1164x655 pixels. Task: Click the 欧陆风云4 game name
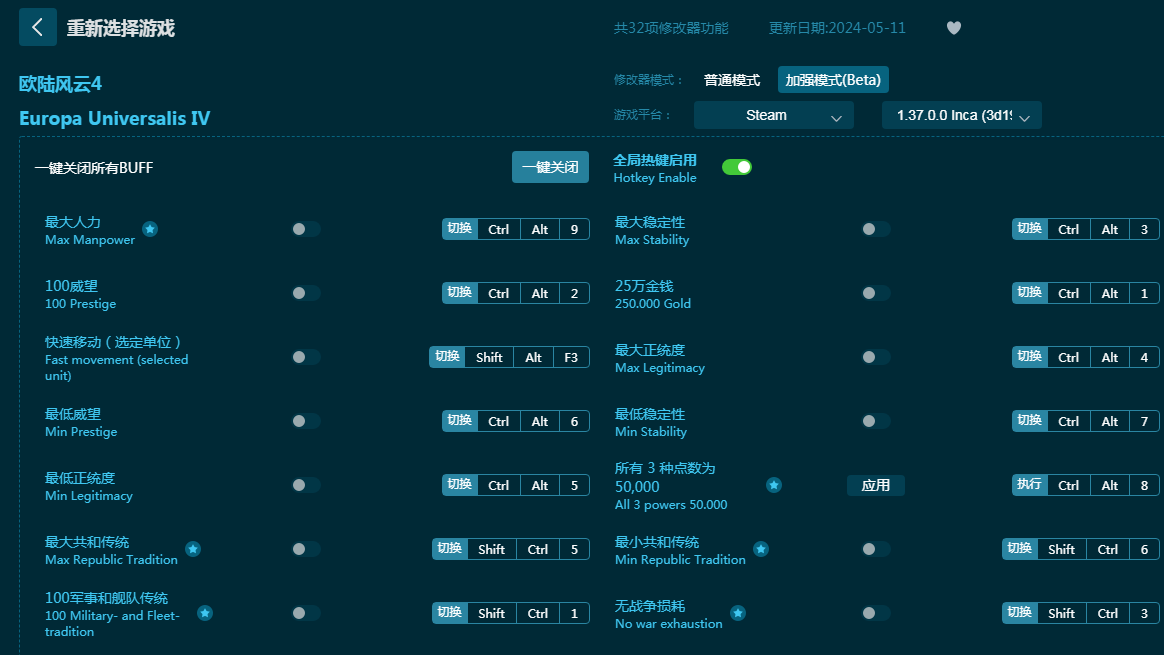tap(60, 84)
